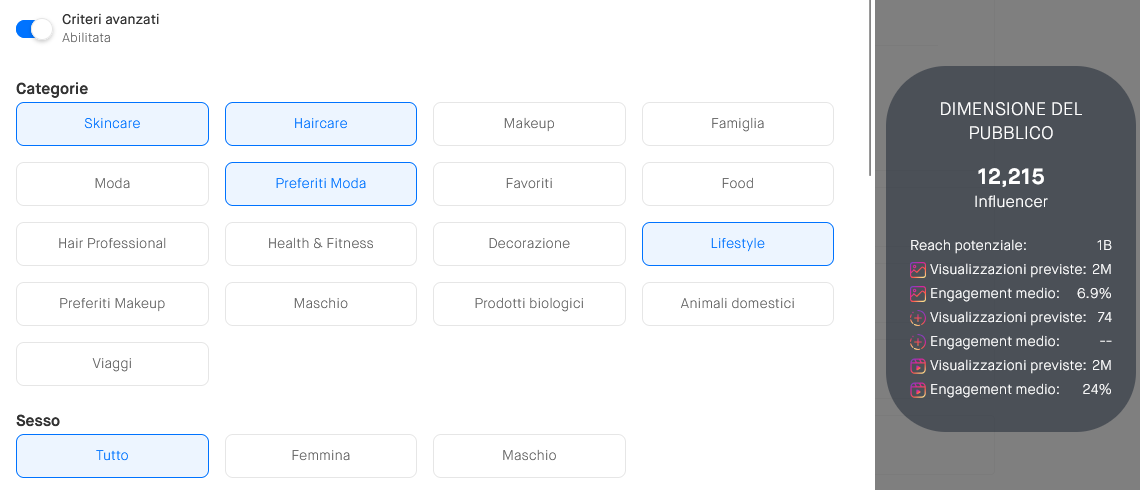Screen dimensions: 1140x490
Task: Click the reels icon beside Engagement medio 24%
Action: 918,390
